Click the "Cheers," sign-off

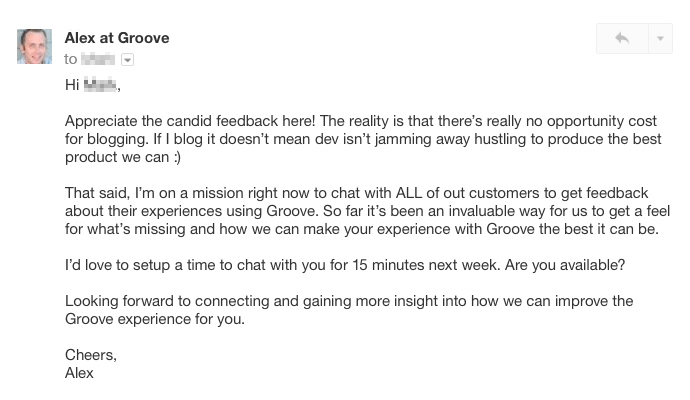click(x=90, y=355)
